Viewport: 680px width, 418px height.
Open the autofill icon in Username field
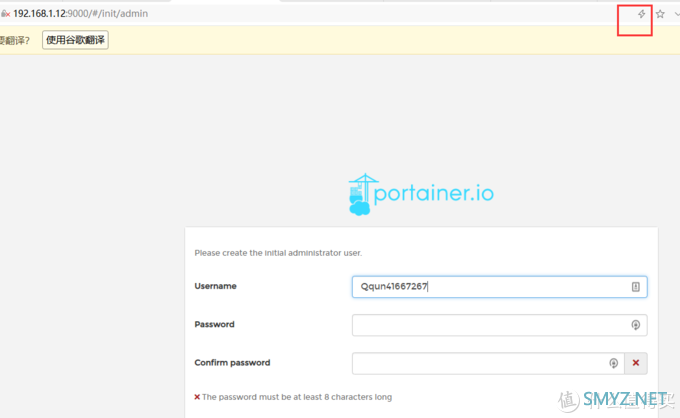[x=635, y=287]
